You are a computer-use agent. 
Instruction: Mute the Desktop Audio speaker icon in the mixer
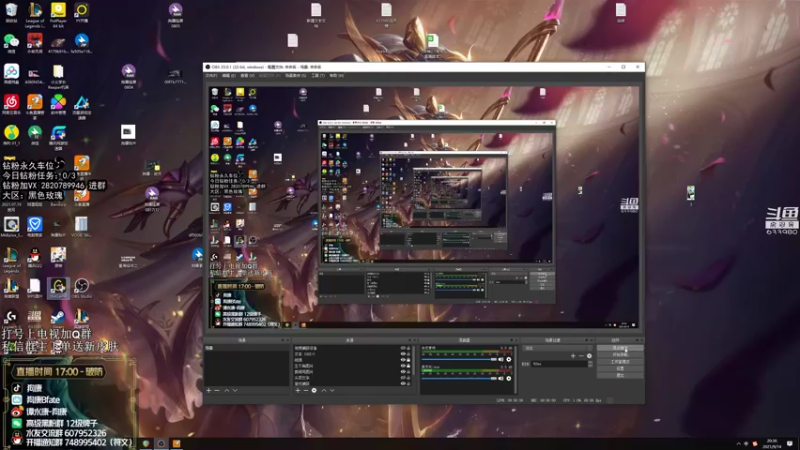[501, 359]
